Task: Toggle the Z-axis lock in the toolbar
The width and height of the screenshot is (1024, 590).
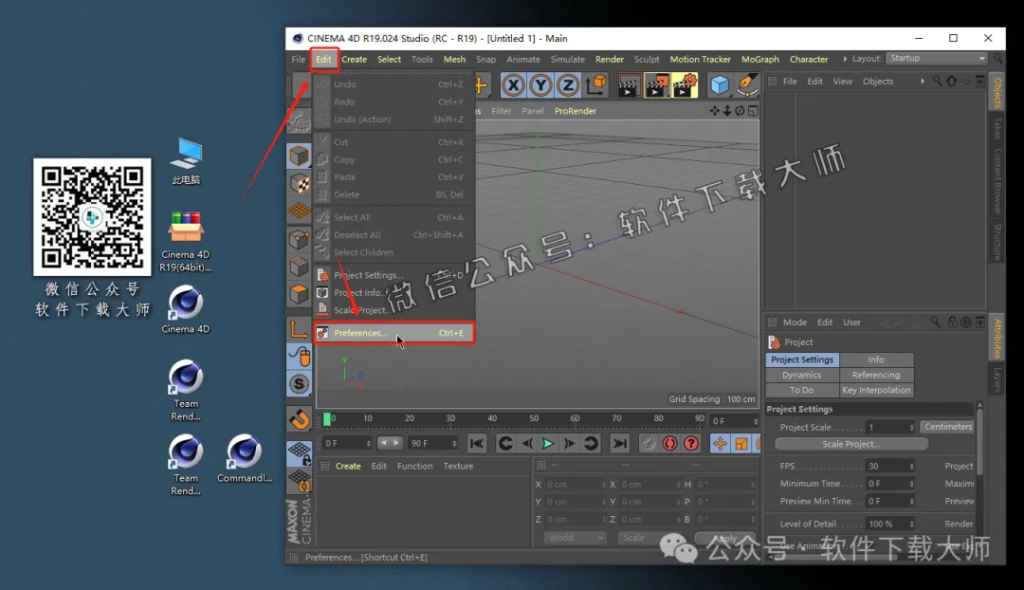Action: tap(568, 84)
